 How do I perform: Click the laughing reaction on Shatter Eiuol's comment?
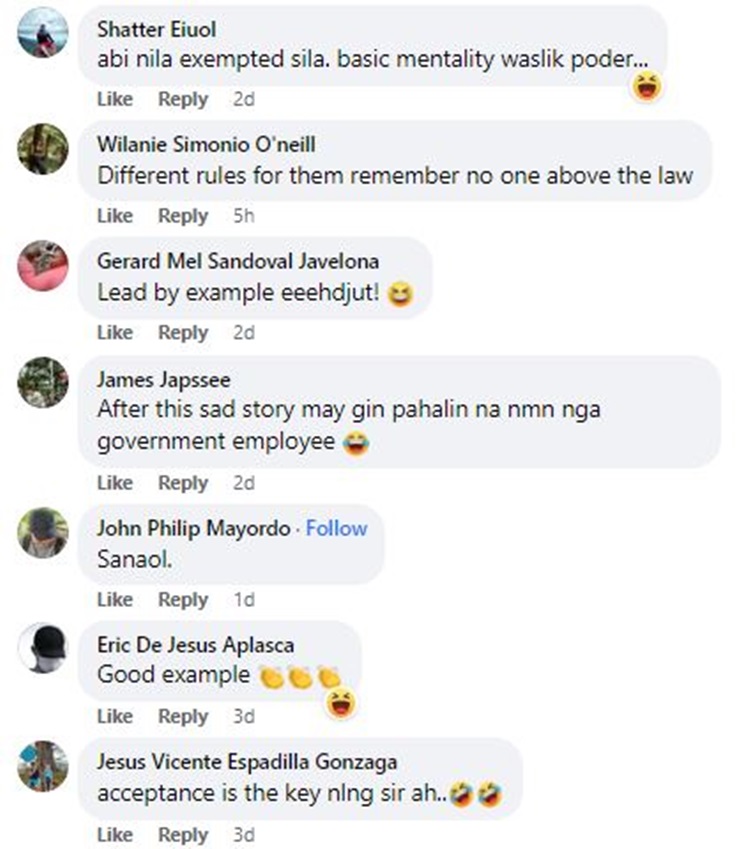pos(647,87)
